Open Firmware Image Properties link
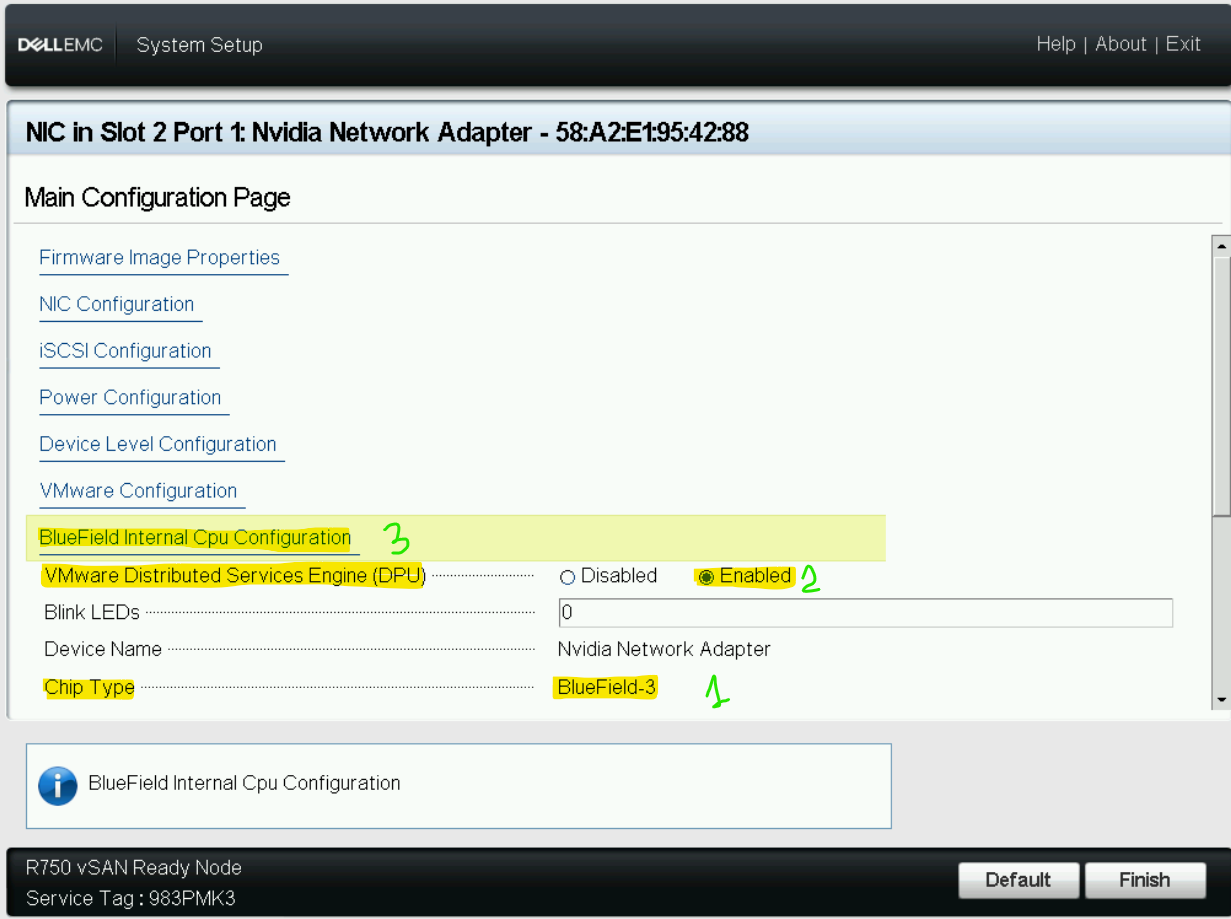The image size is (1231, 919). (160, 258)
